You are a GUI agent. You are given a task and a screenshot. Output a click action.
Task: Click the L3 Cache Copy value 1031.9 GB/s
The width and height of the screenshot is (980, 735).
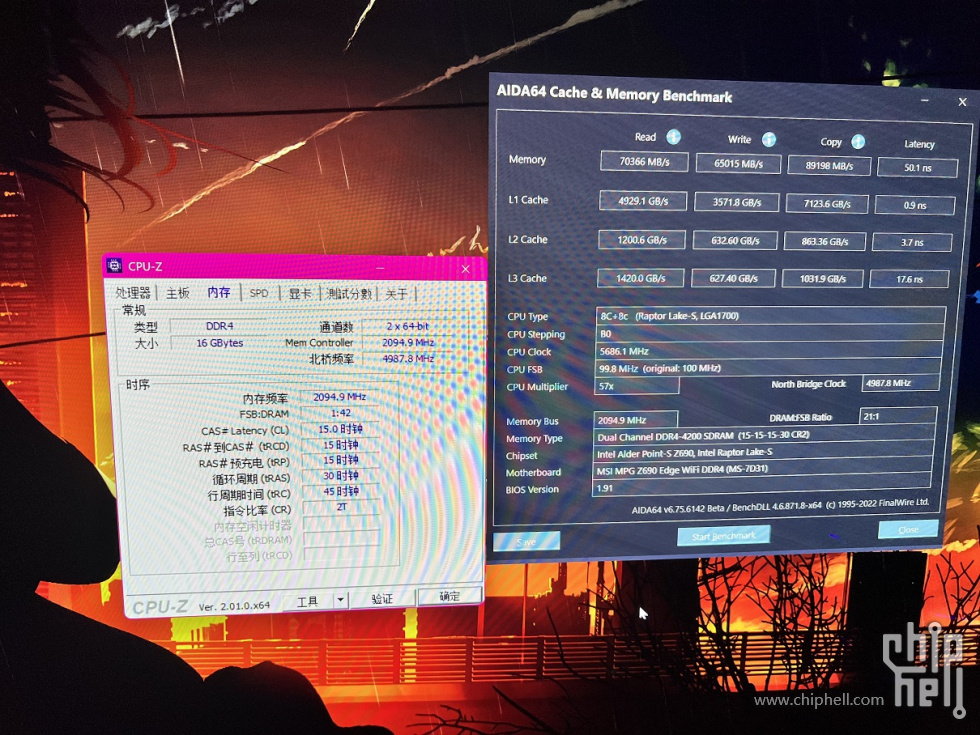tap(822, 279)
